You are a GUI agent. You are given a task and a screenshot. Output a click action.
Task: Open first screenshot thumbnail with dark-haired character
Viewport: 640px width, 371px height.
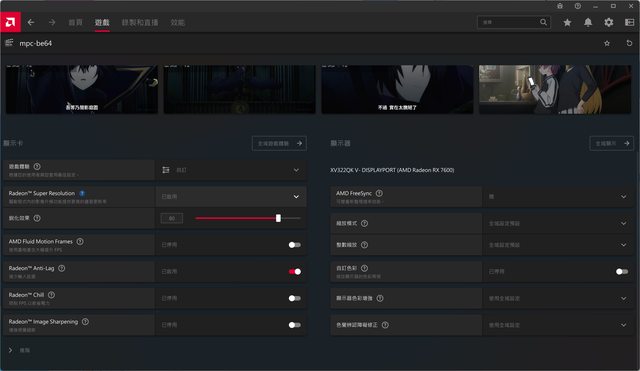click(x=82, y=89)
